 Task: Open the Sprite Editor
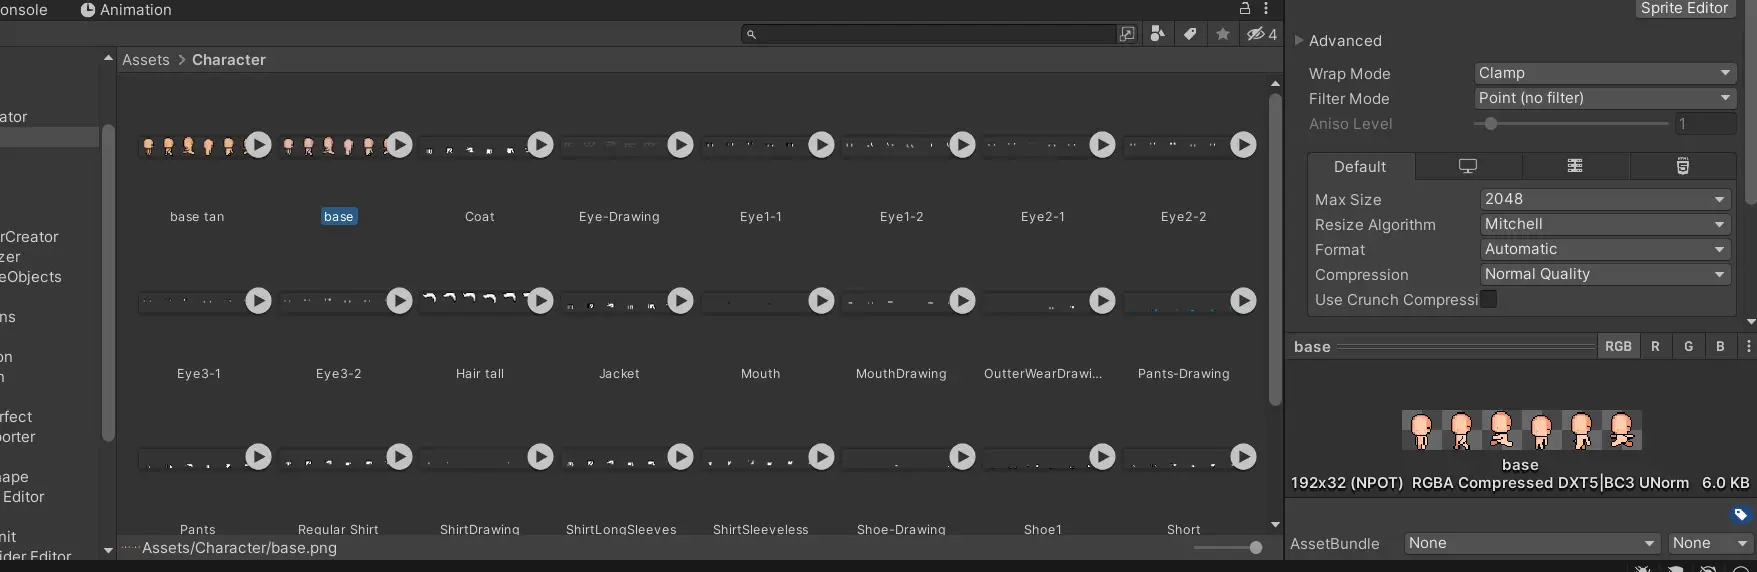point(1684,8)
